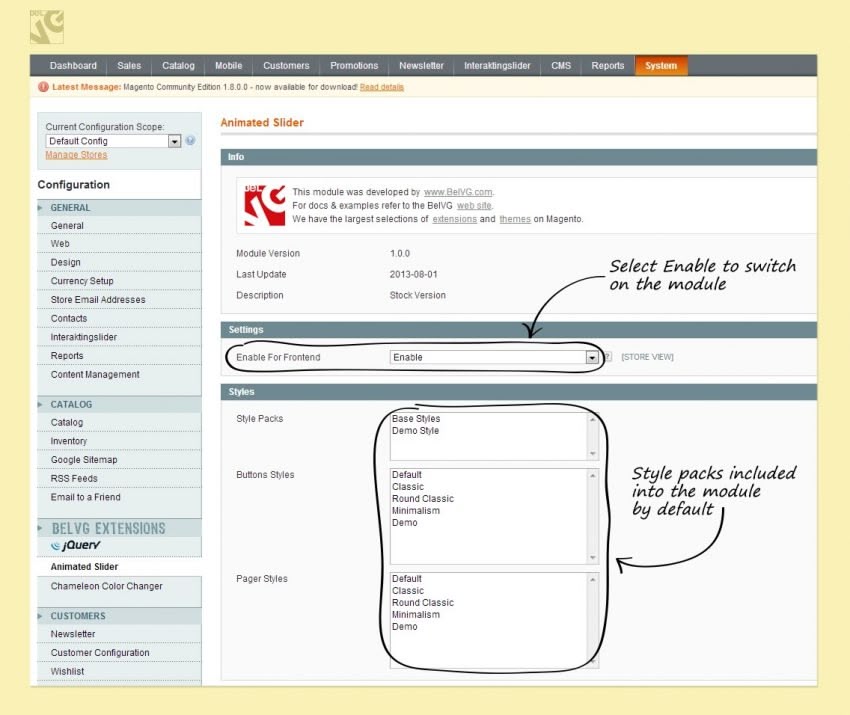This screenshot has height=715, width=850.
Task: Open the Catalog menu in top navigation
Action: (178, 66)
